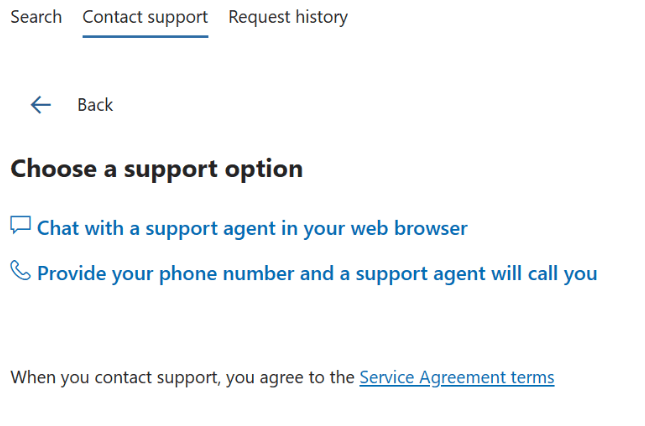
Task: Switch to the Search tab
Action: pyautogui.click(x=35, y=17)
